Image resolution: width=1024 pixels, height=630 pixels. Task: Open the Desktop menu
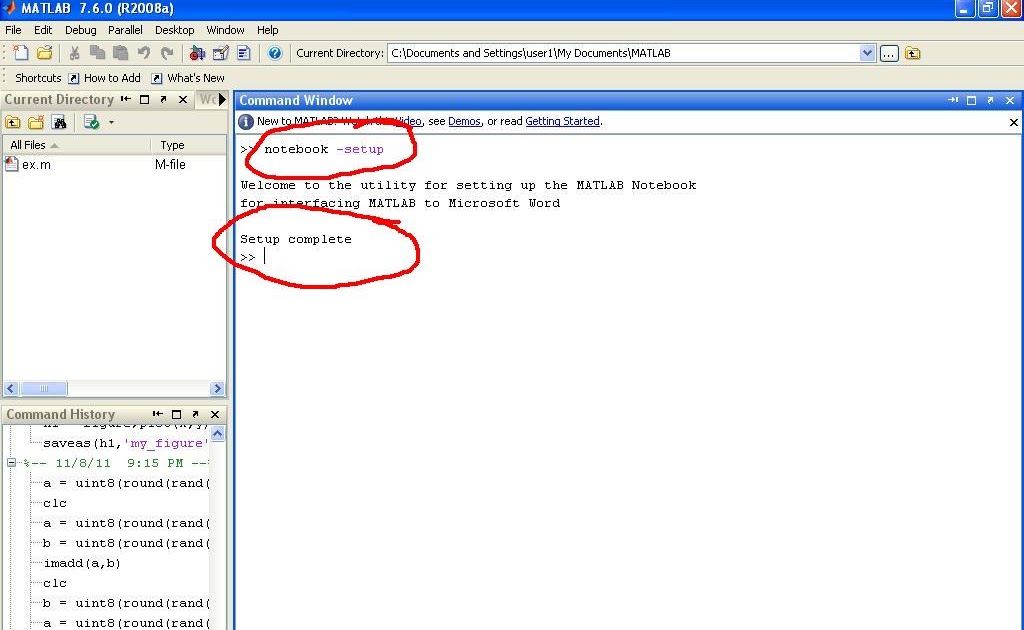[x=174, y=30]
